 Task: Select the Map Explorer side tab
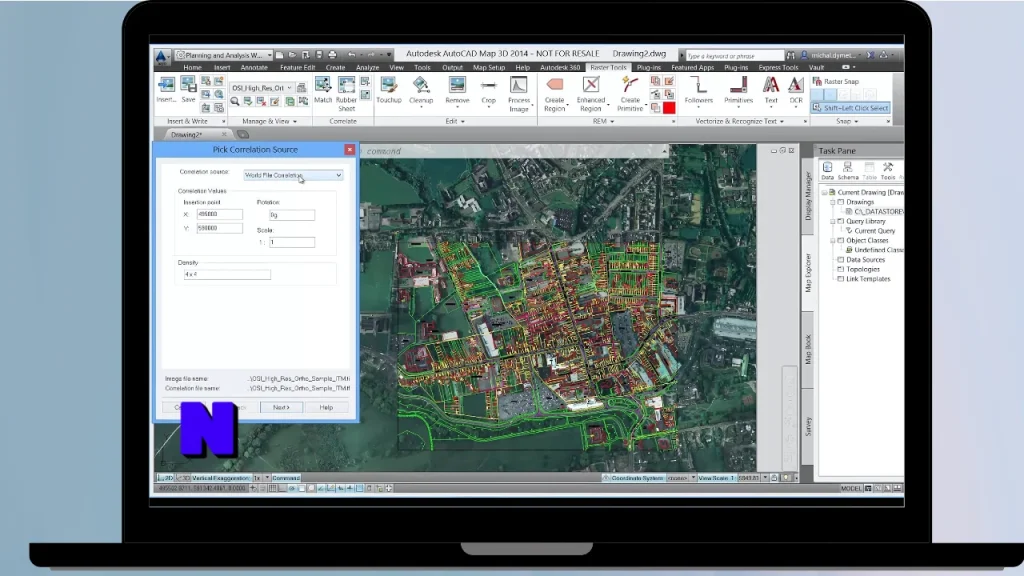tap(808, 272)
